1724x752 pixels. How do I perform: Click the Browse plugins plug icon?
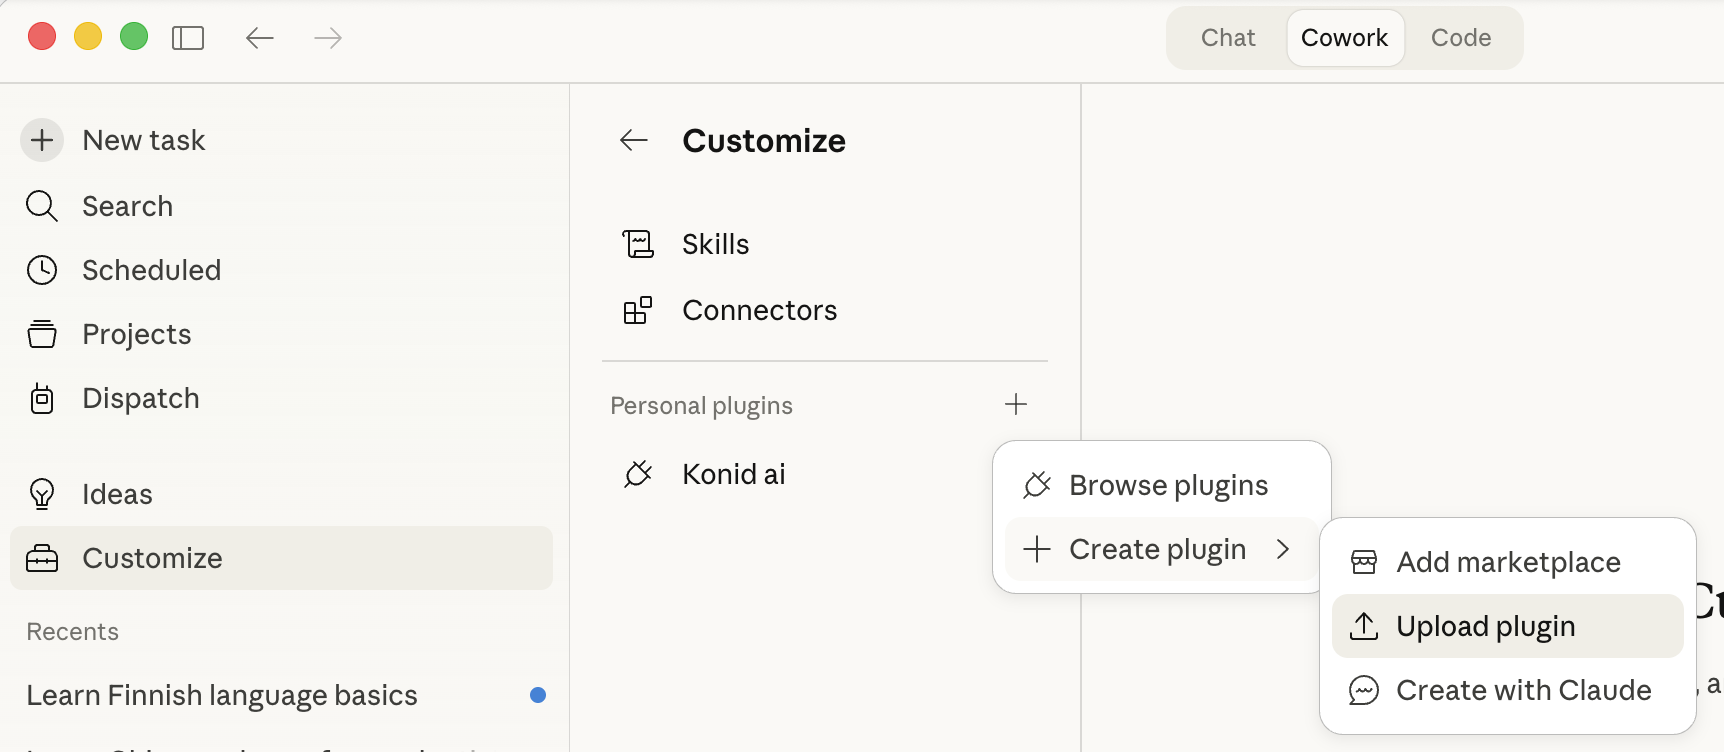coord(1037,485)
